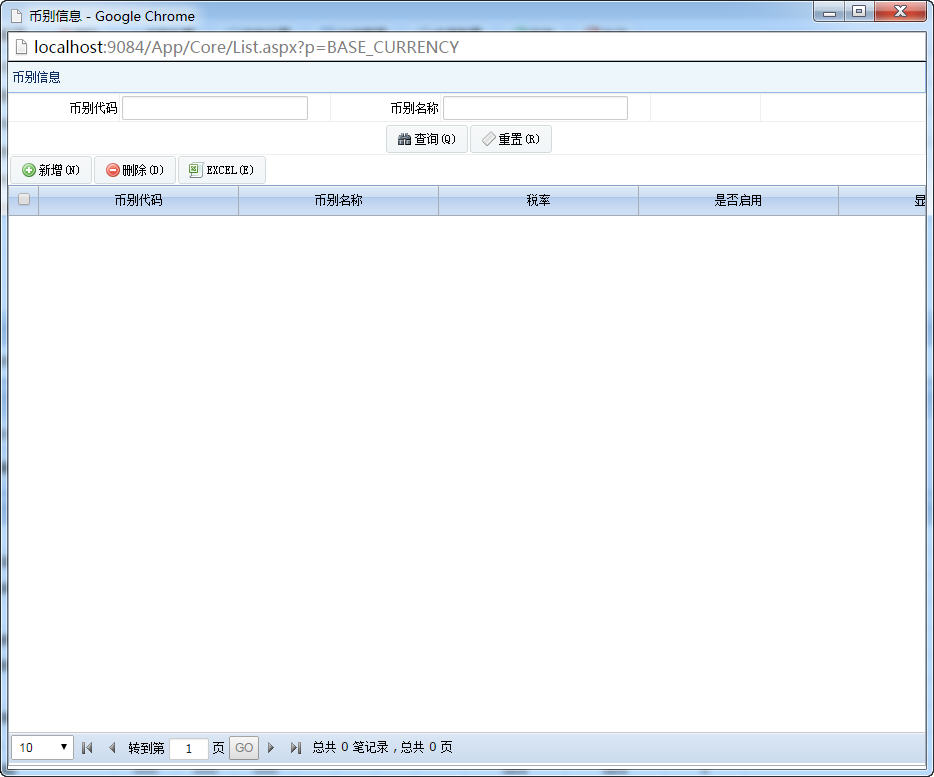Jump to the last page arrow icon
Viewport: 934px width, 777px height.
coord(295,747)
